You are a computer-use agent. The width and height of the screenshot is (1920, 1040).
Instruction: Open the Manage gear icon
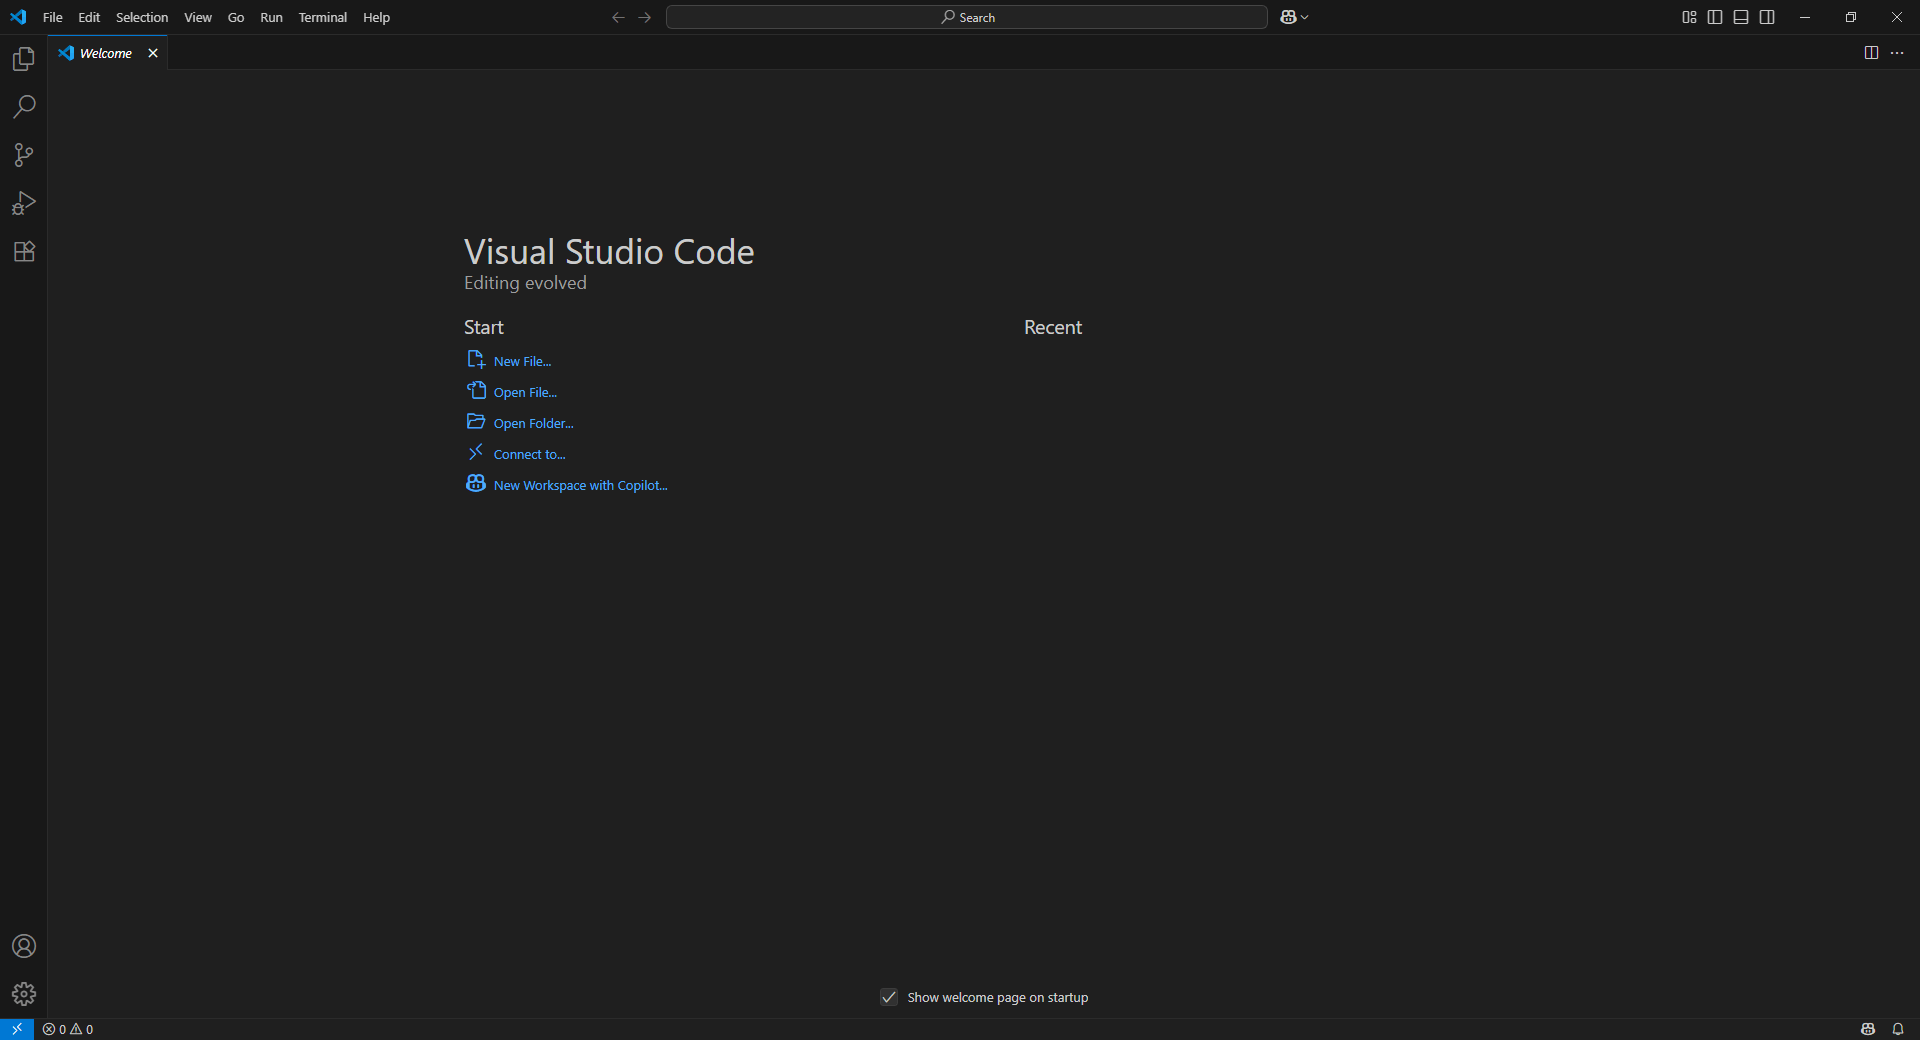[24, 994]
